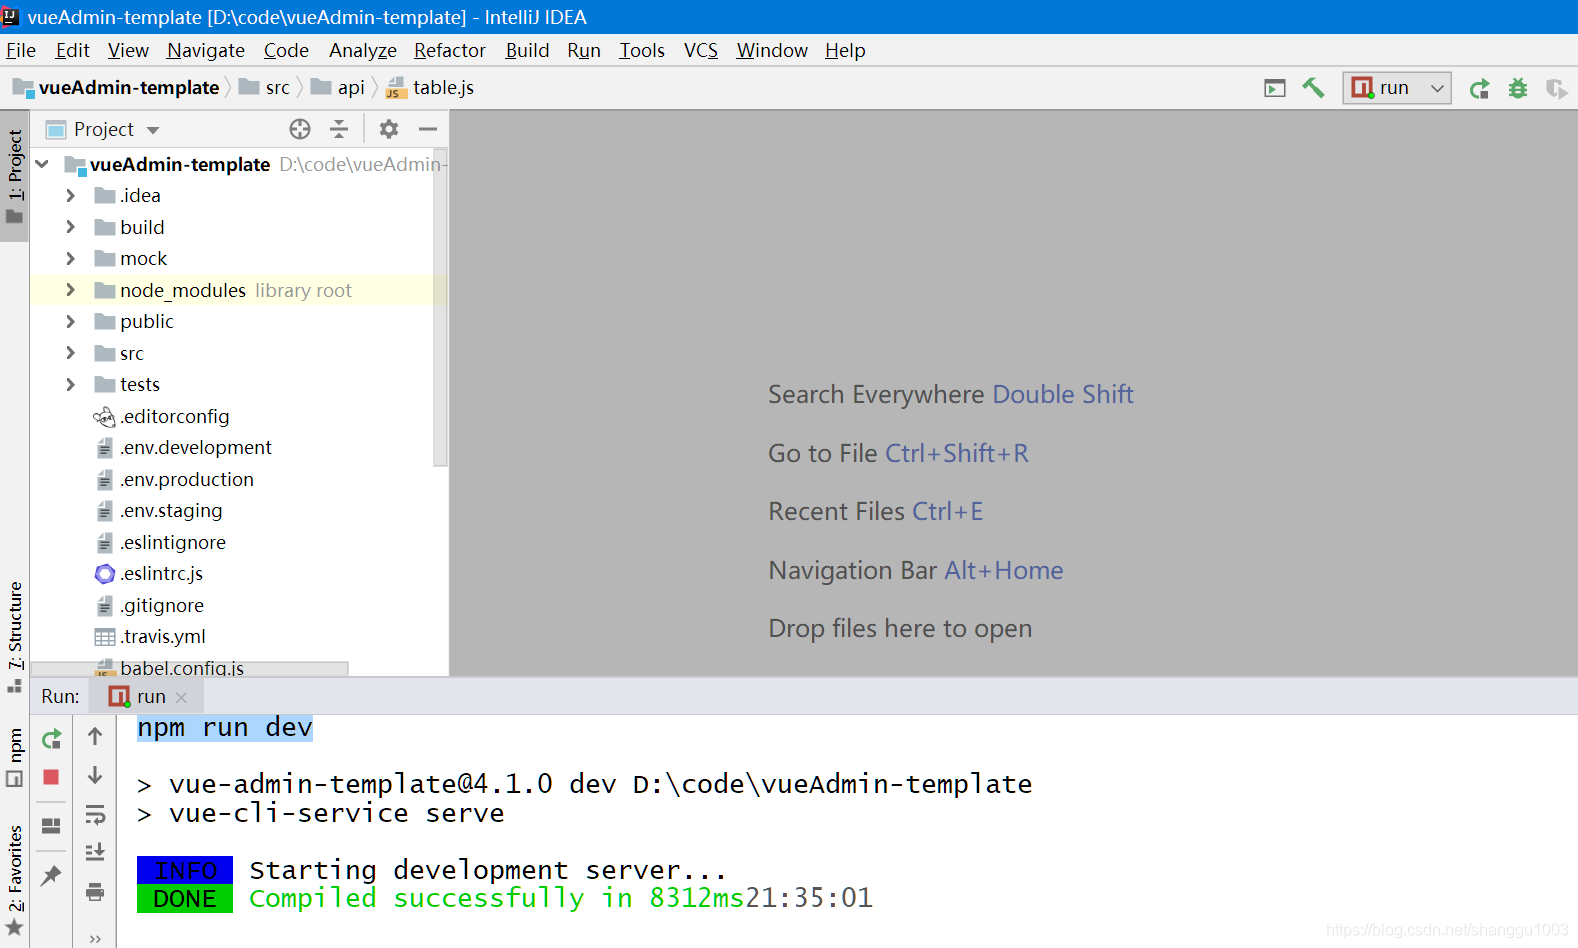1578x948 pixels.
Task: Click table.js in navigation bar
Action: pyautogui.click(x=431, y=88)
